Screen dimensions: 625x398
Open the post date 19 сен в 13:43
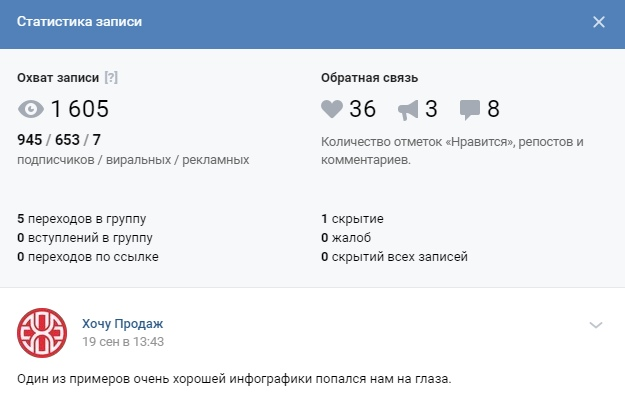pyautogui.click(x=123, y=342)
